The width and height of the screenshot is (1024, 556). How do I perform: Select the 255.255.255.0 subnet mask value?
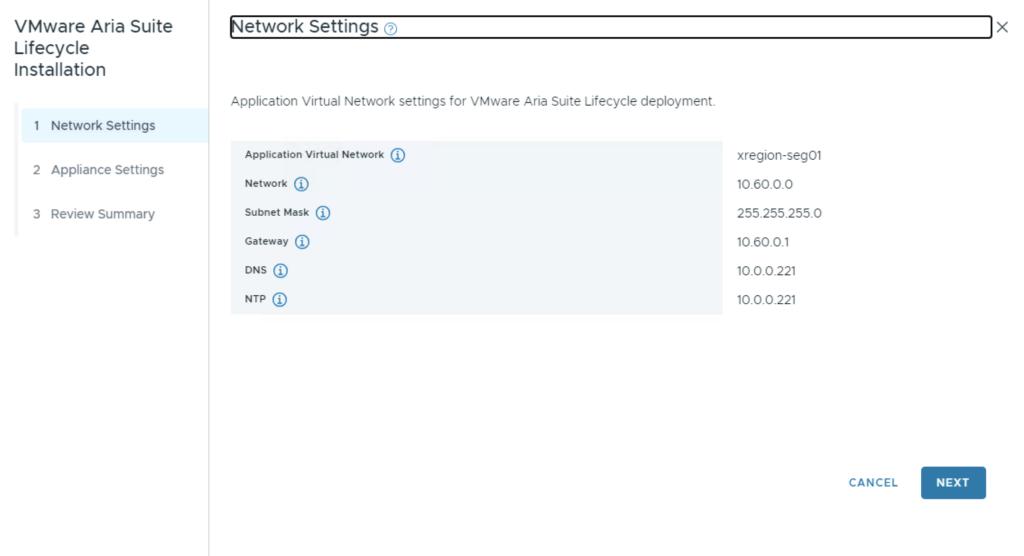click(779, 213)
